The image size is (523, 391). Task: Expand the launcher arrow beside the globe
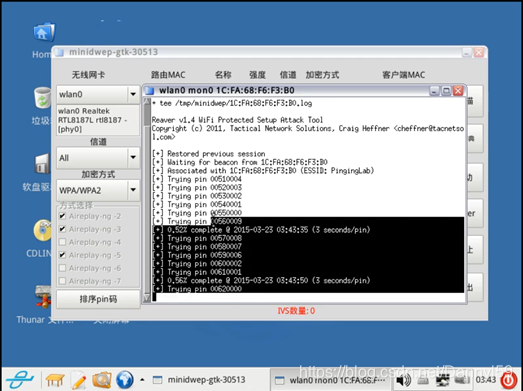142,380
